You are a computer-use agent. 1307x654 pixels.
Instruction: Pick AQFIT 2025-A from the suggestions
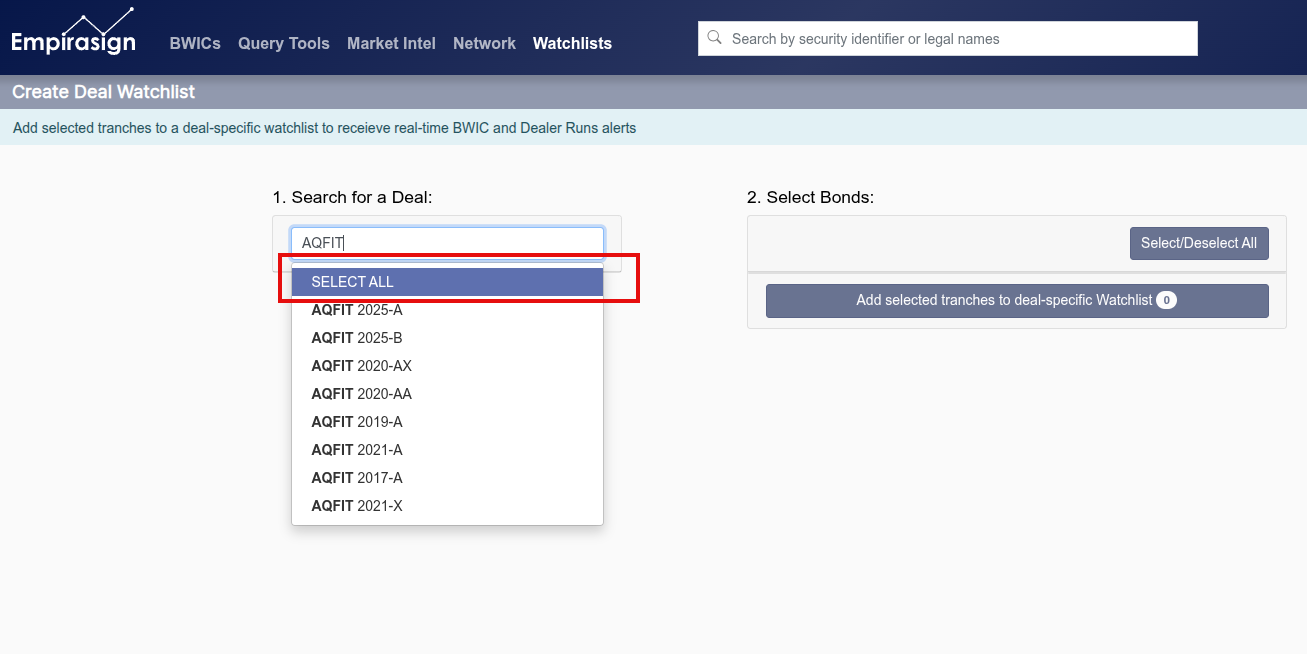coord(447,310)
